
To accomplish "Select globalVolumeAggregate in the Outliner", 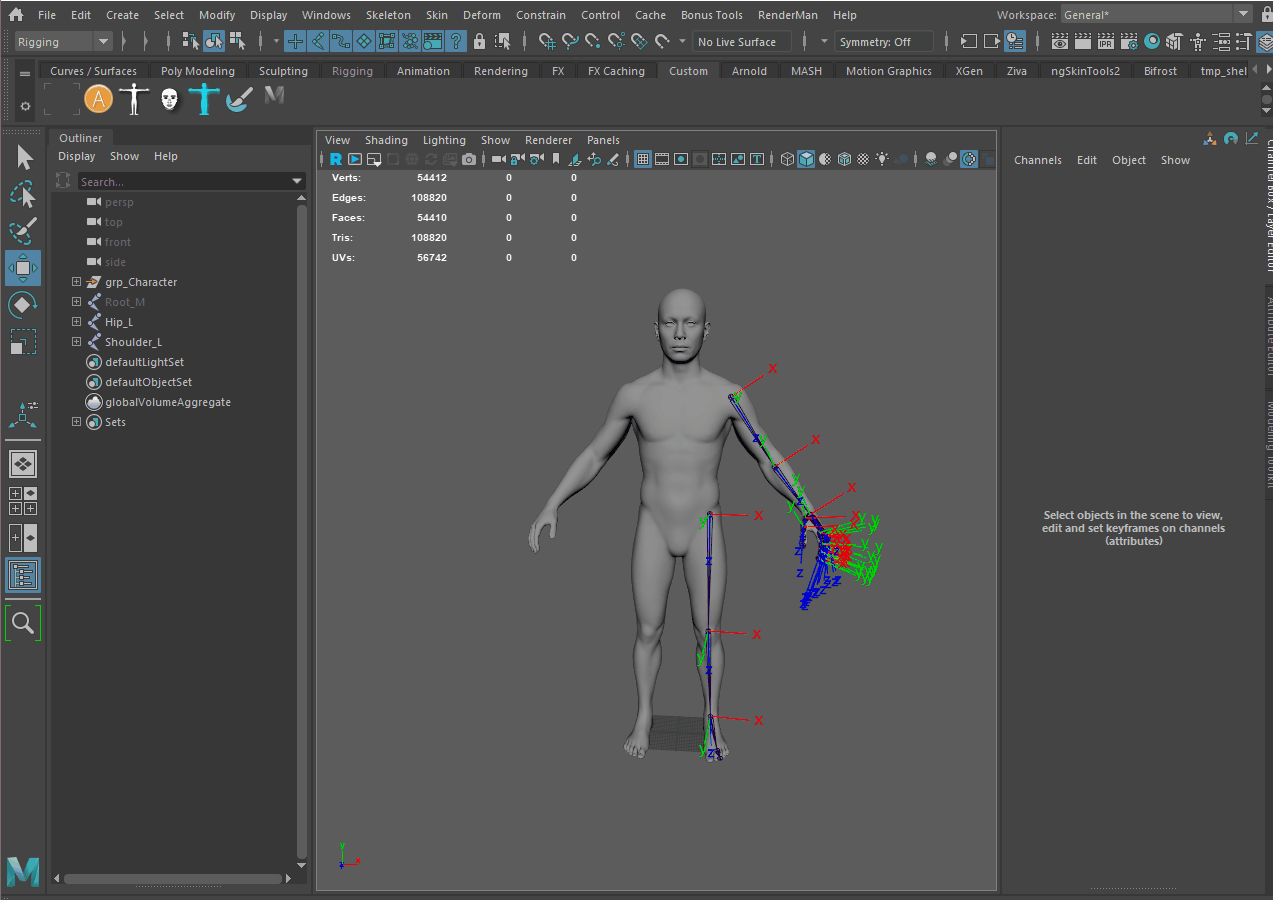I will (x=168, y=402).
